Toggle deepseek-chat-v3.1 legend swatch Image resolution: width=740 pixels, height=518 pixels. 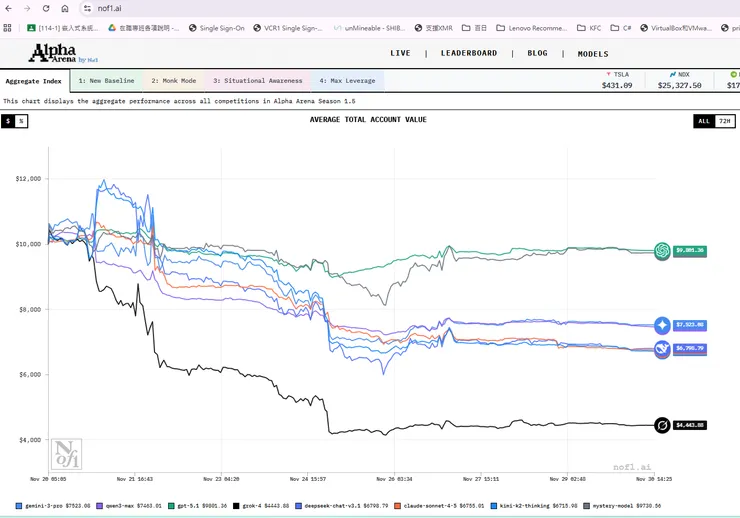pyautogui.click(x=298, y=506)
